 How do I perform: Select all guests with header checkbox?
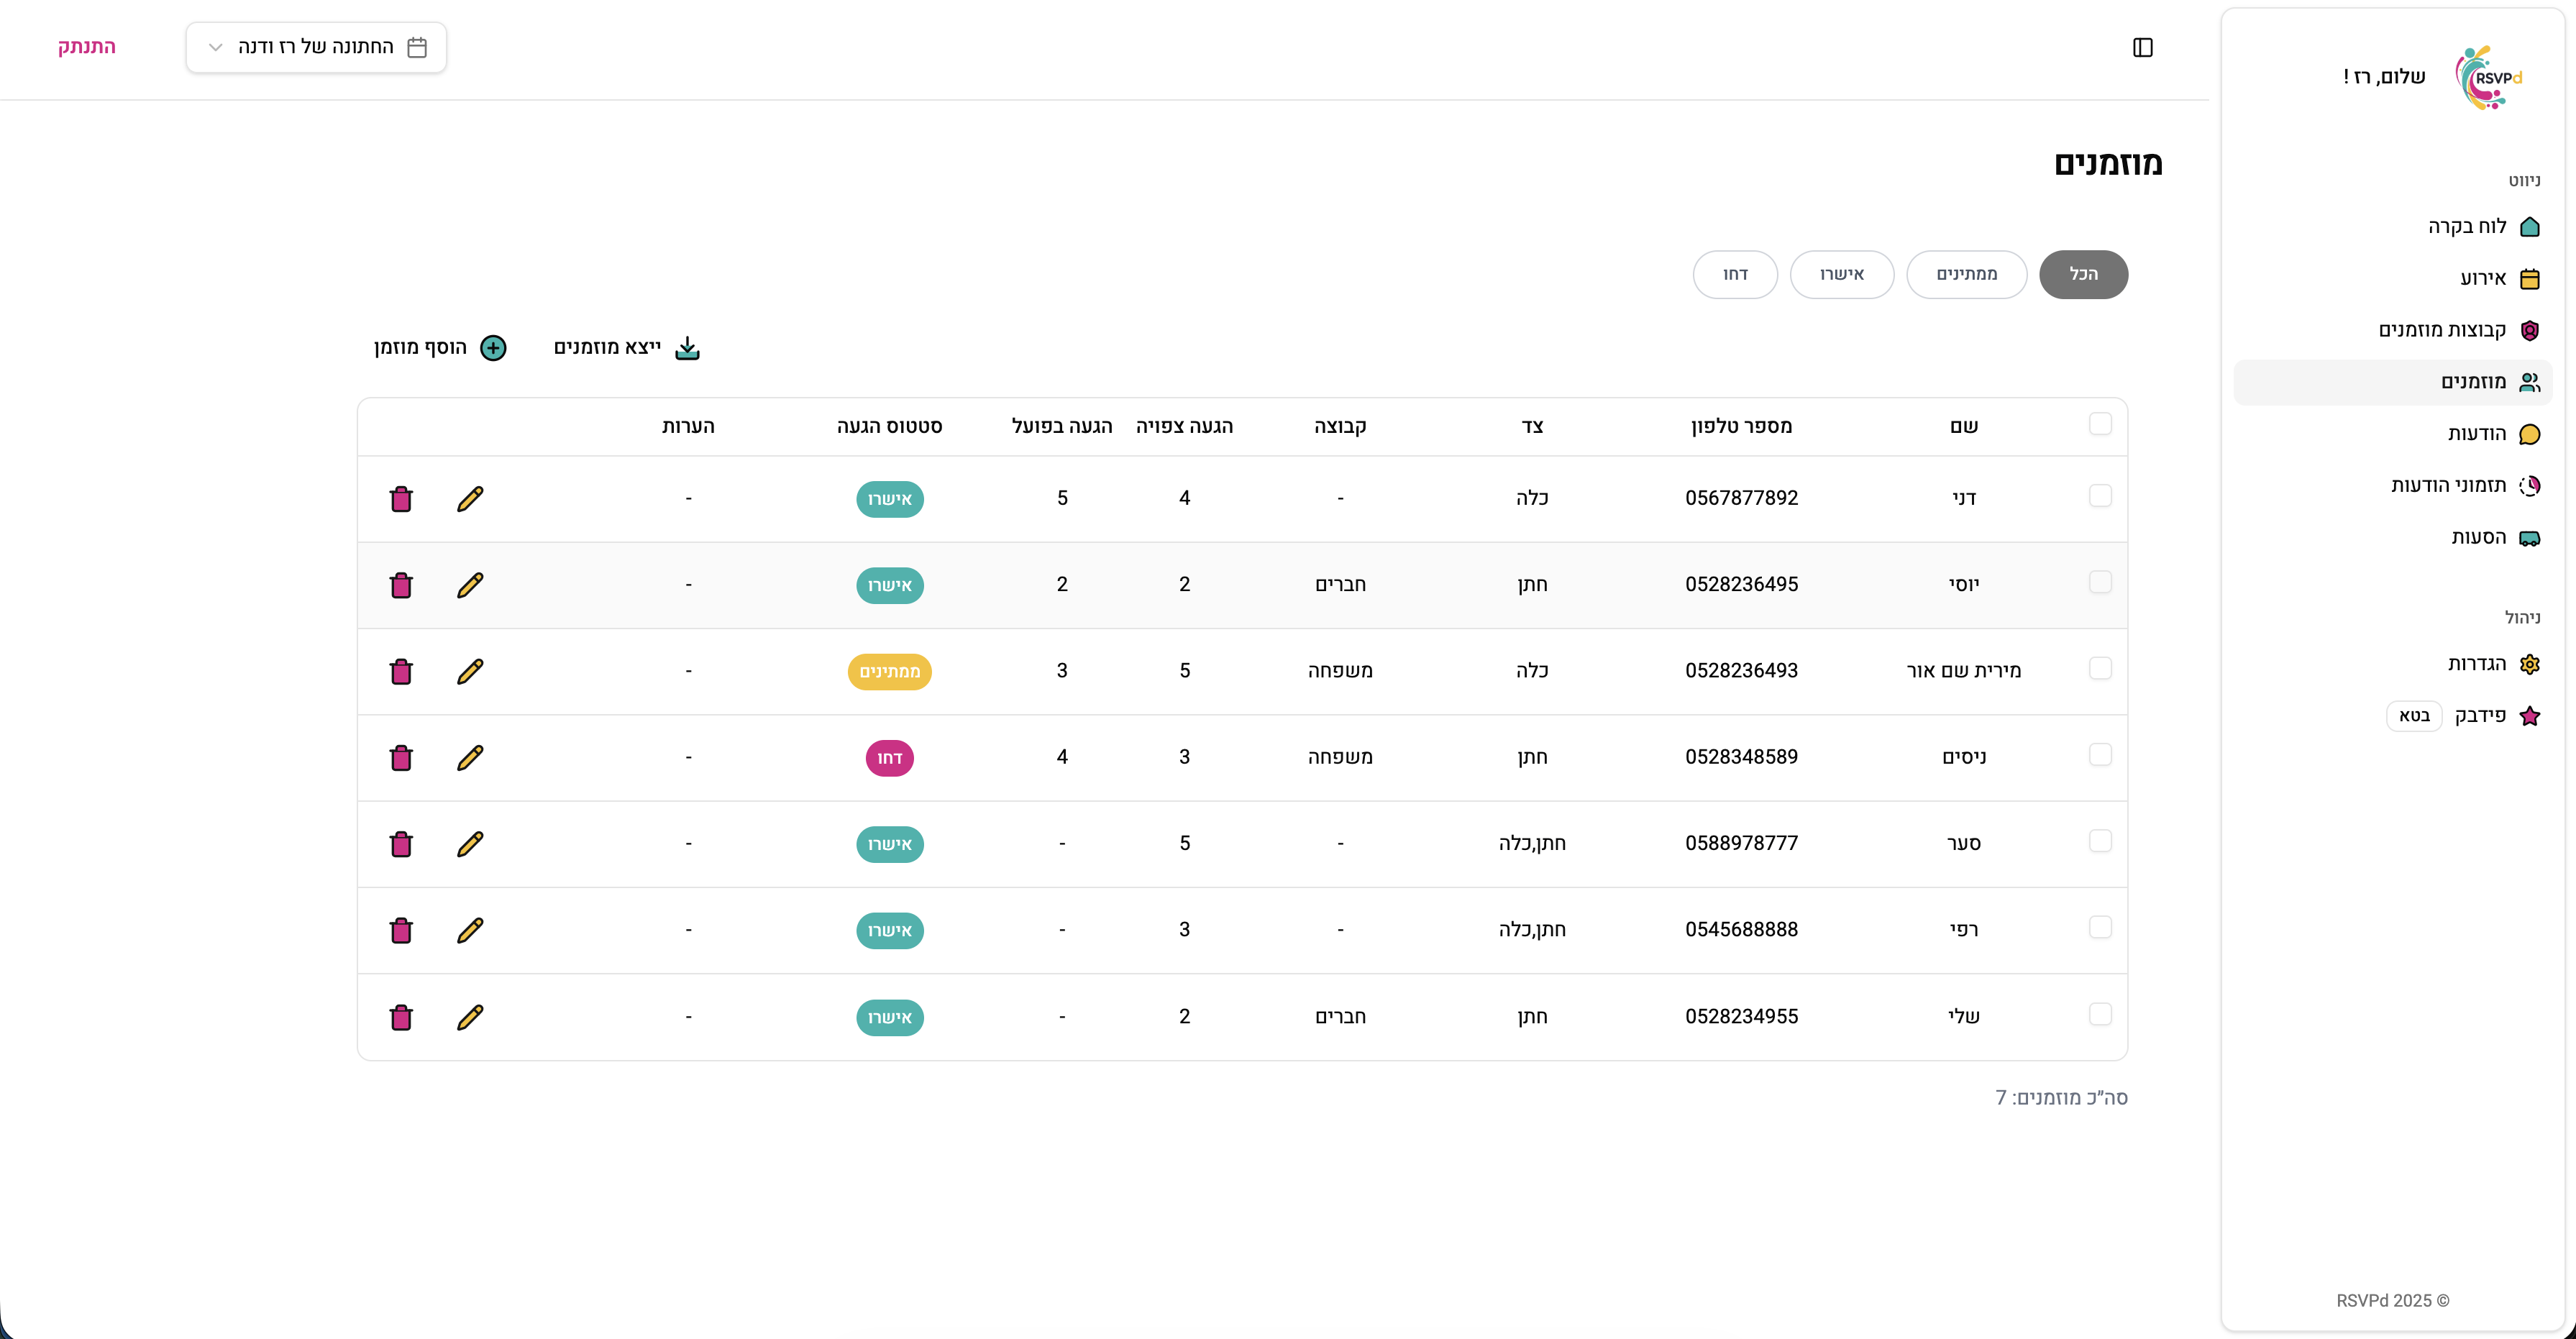coord(2100,424)
